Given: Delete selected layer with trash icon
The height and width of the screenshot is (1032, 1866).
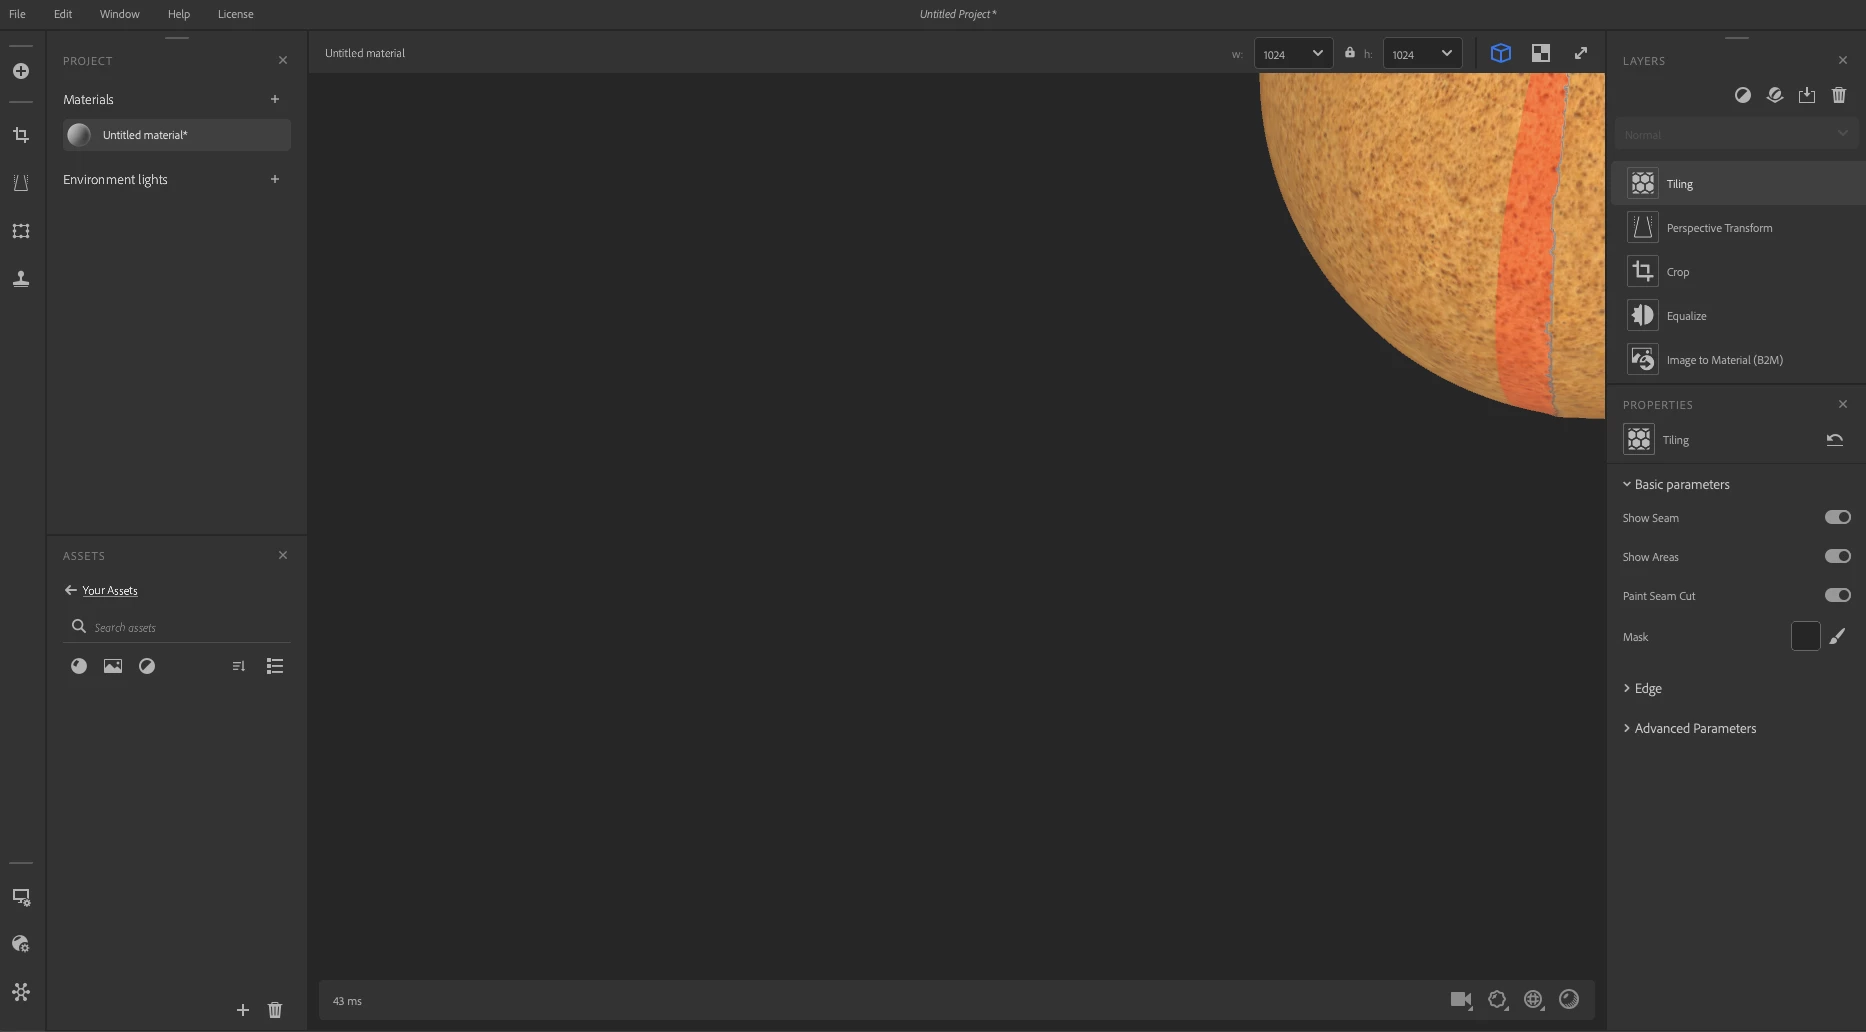Looking at the screenshot, I should (x=1839, y=95).
